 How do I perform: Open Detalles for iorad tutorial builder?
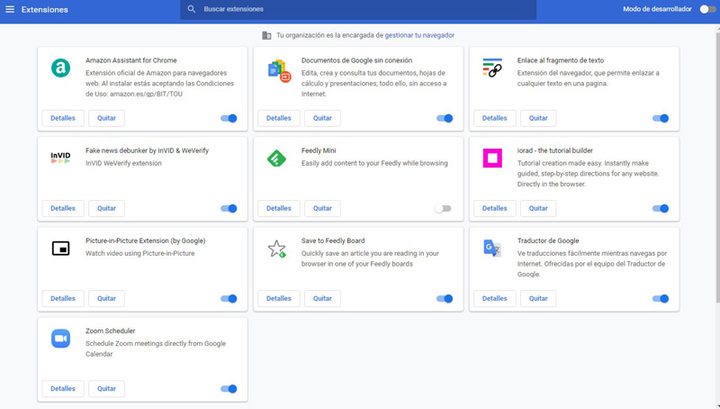click(x=495, y=208)
